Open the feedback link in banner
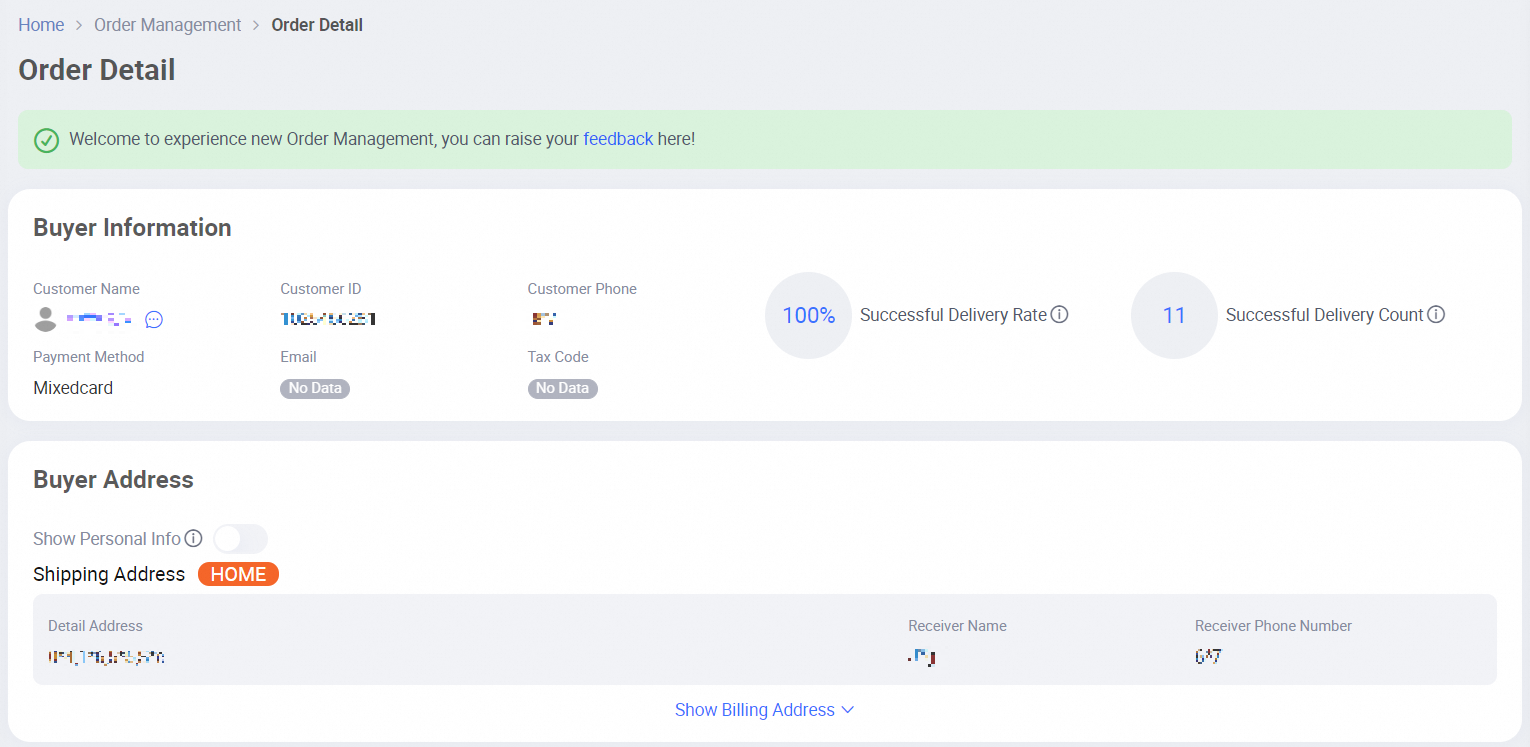 (618, 139)
